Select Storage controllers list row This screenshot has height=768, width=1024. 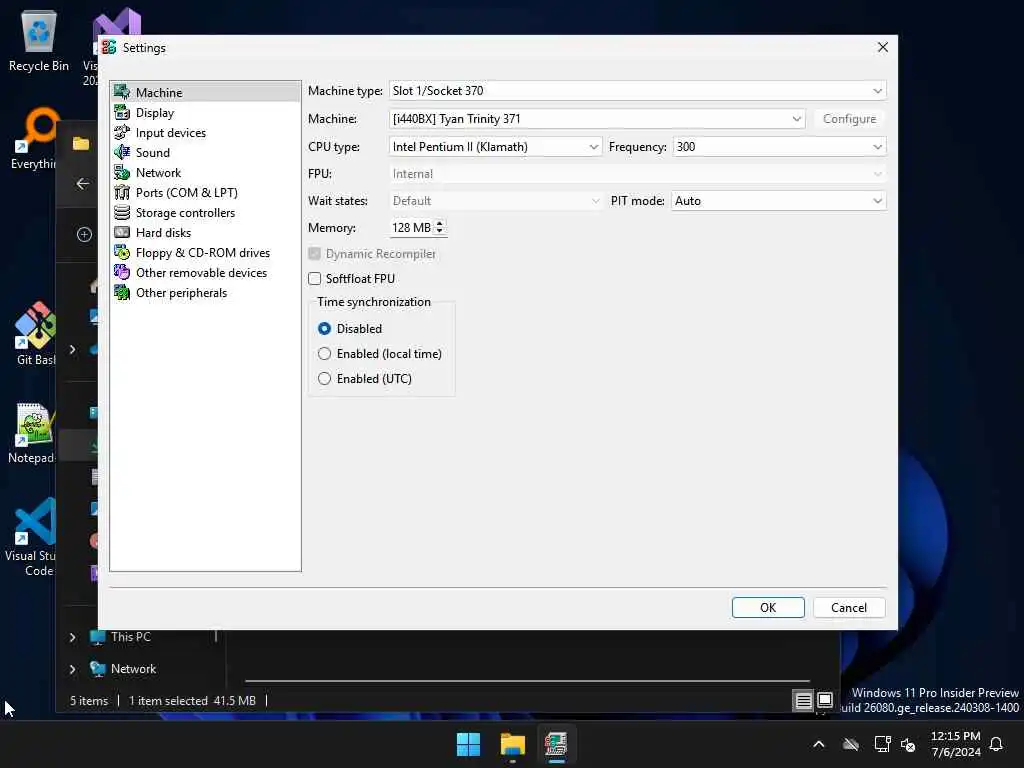(x=205, y=212)
